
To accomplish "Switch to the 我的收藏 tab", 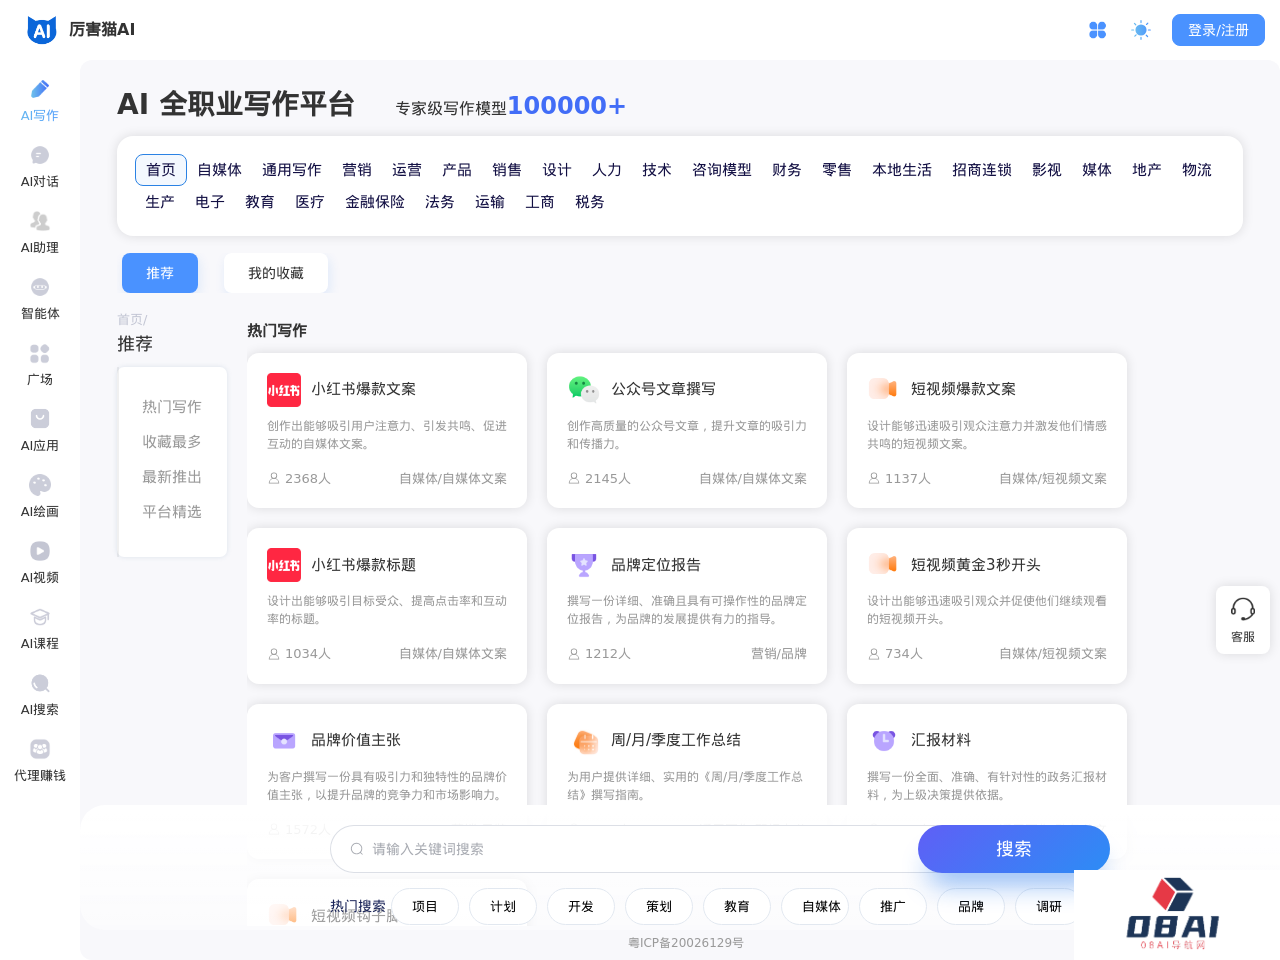I will (x=275, y=273).
